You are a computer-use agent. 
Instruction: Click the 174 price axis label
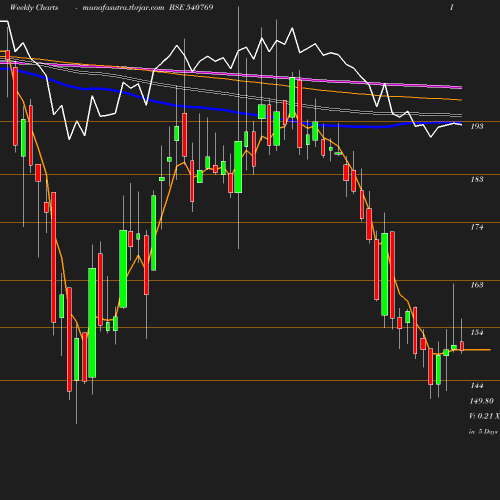(x=477, y=227)
